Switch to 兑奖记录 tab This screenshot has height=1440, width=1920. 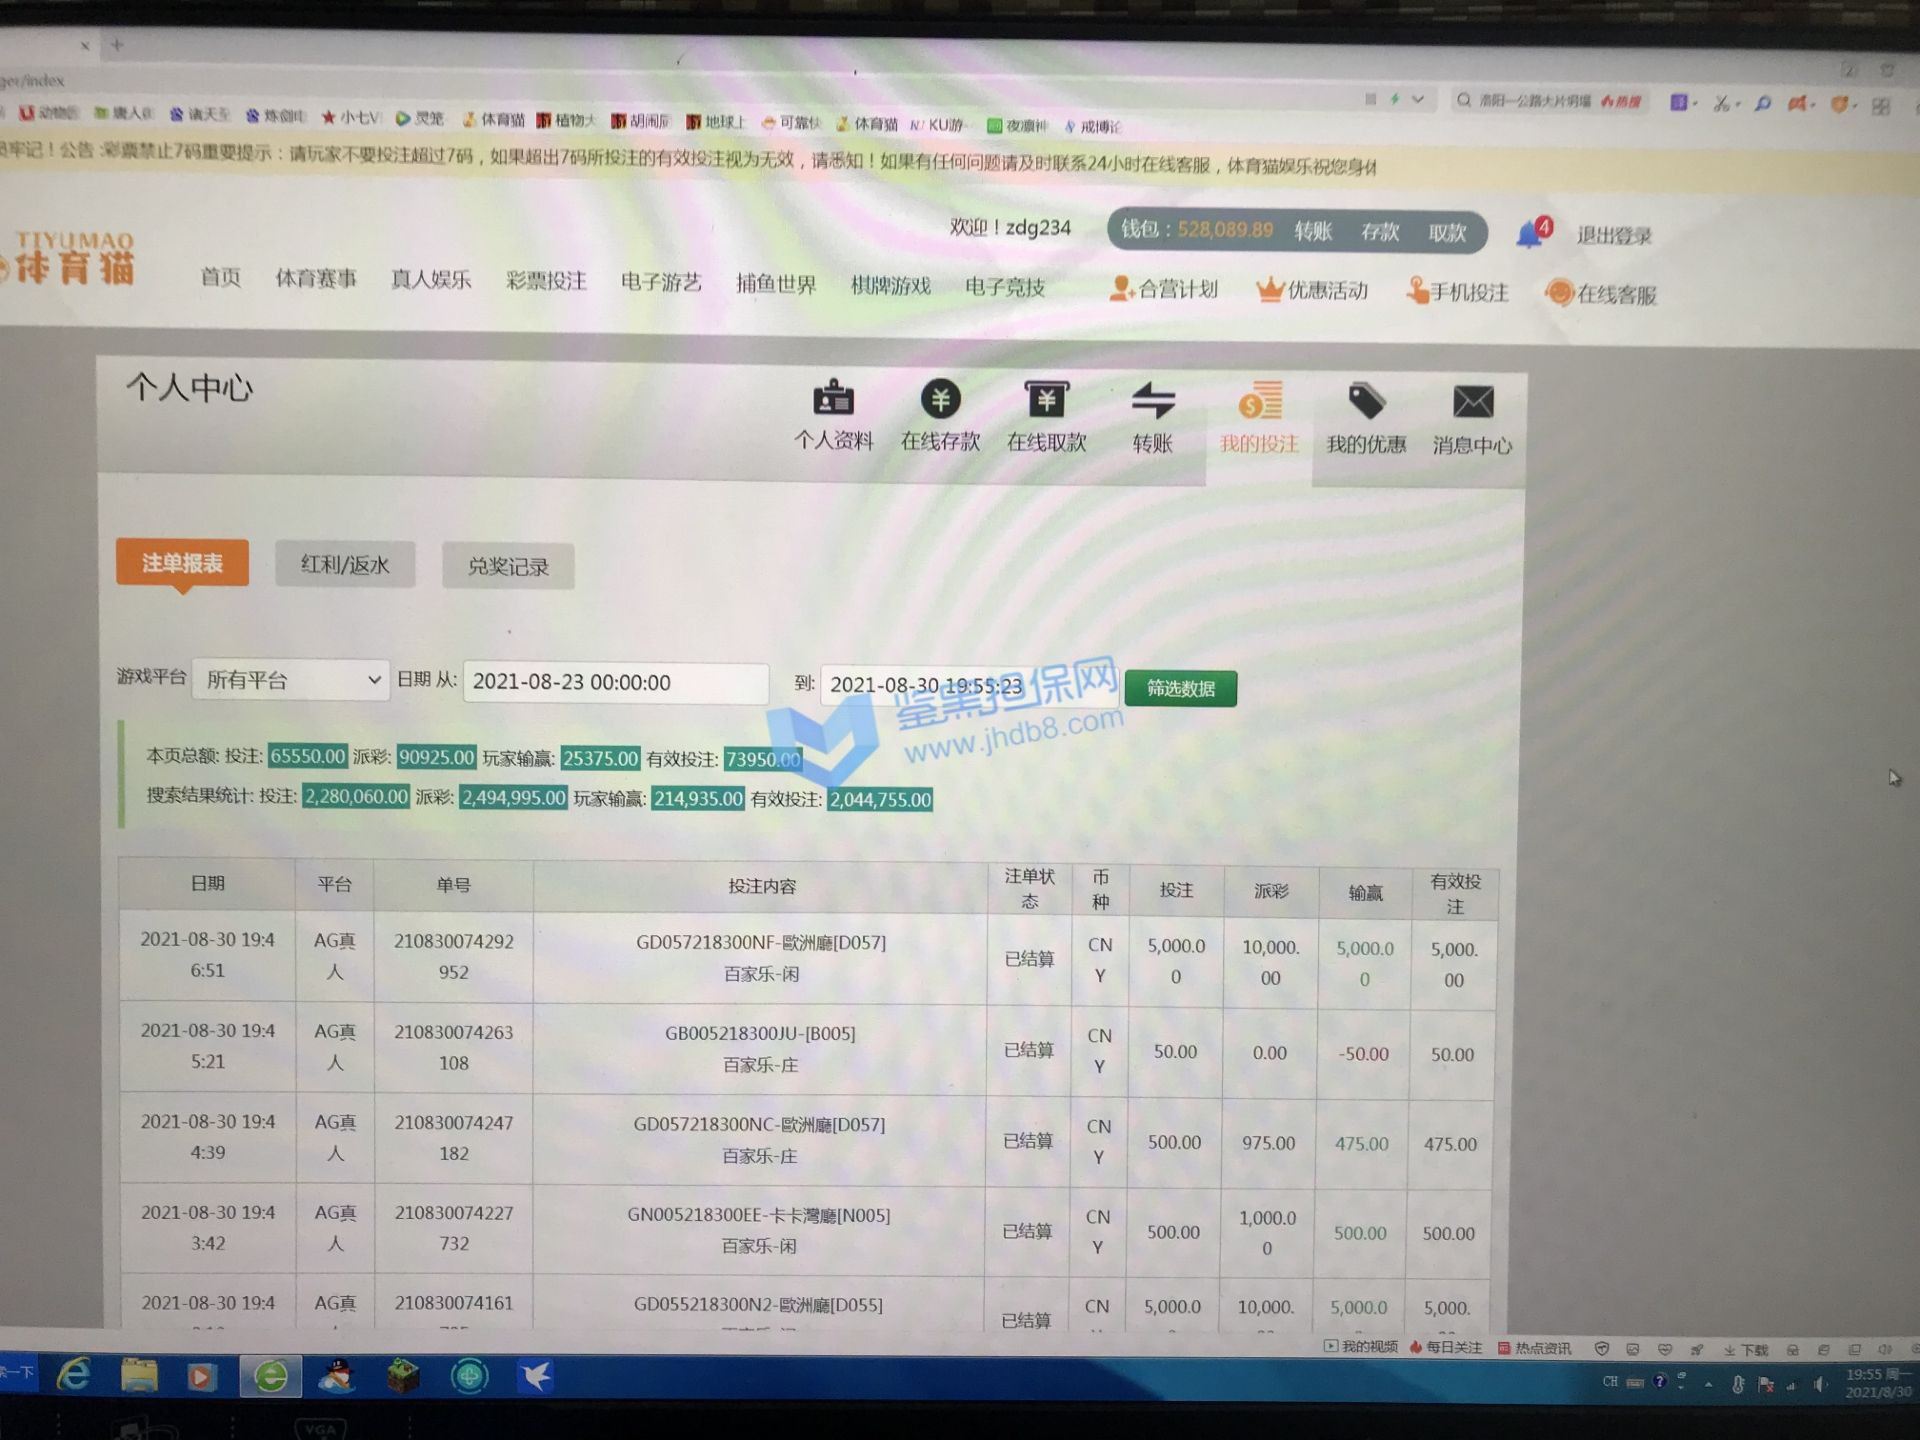tap(508, 567)
